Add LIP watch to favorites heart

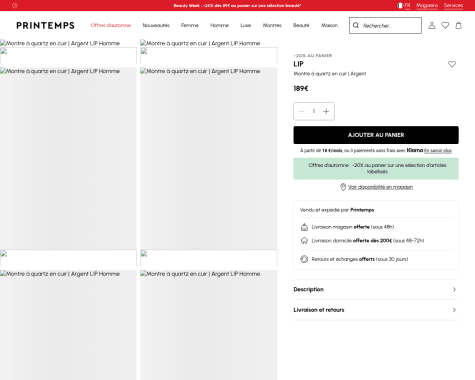coord(452,64)
